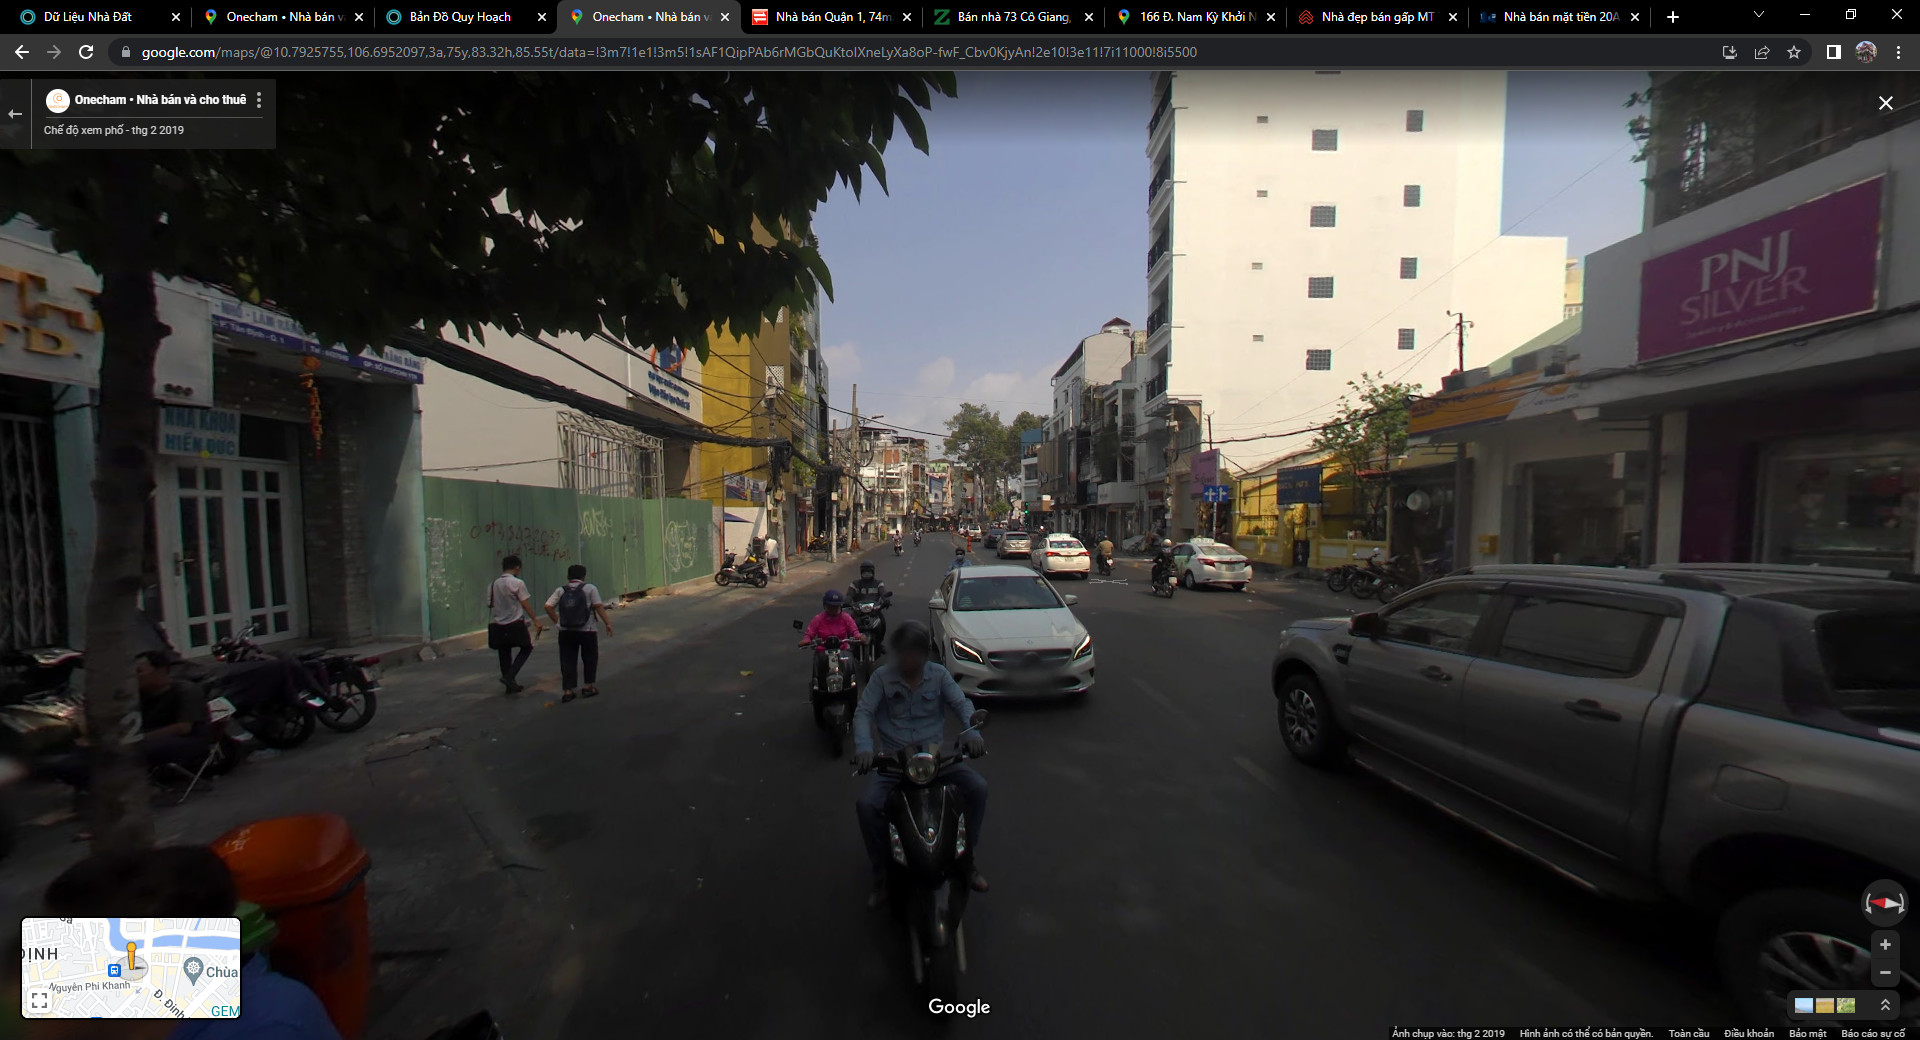Zoom in with the plus button
The height and width of the screenshot is (1040, 1920).
[1885, 945]
